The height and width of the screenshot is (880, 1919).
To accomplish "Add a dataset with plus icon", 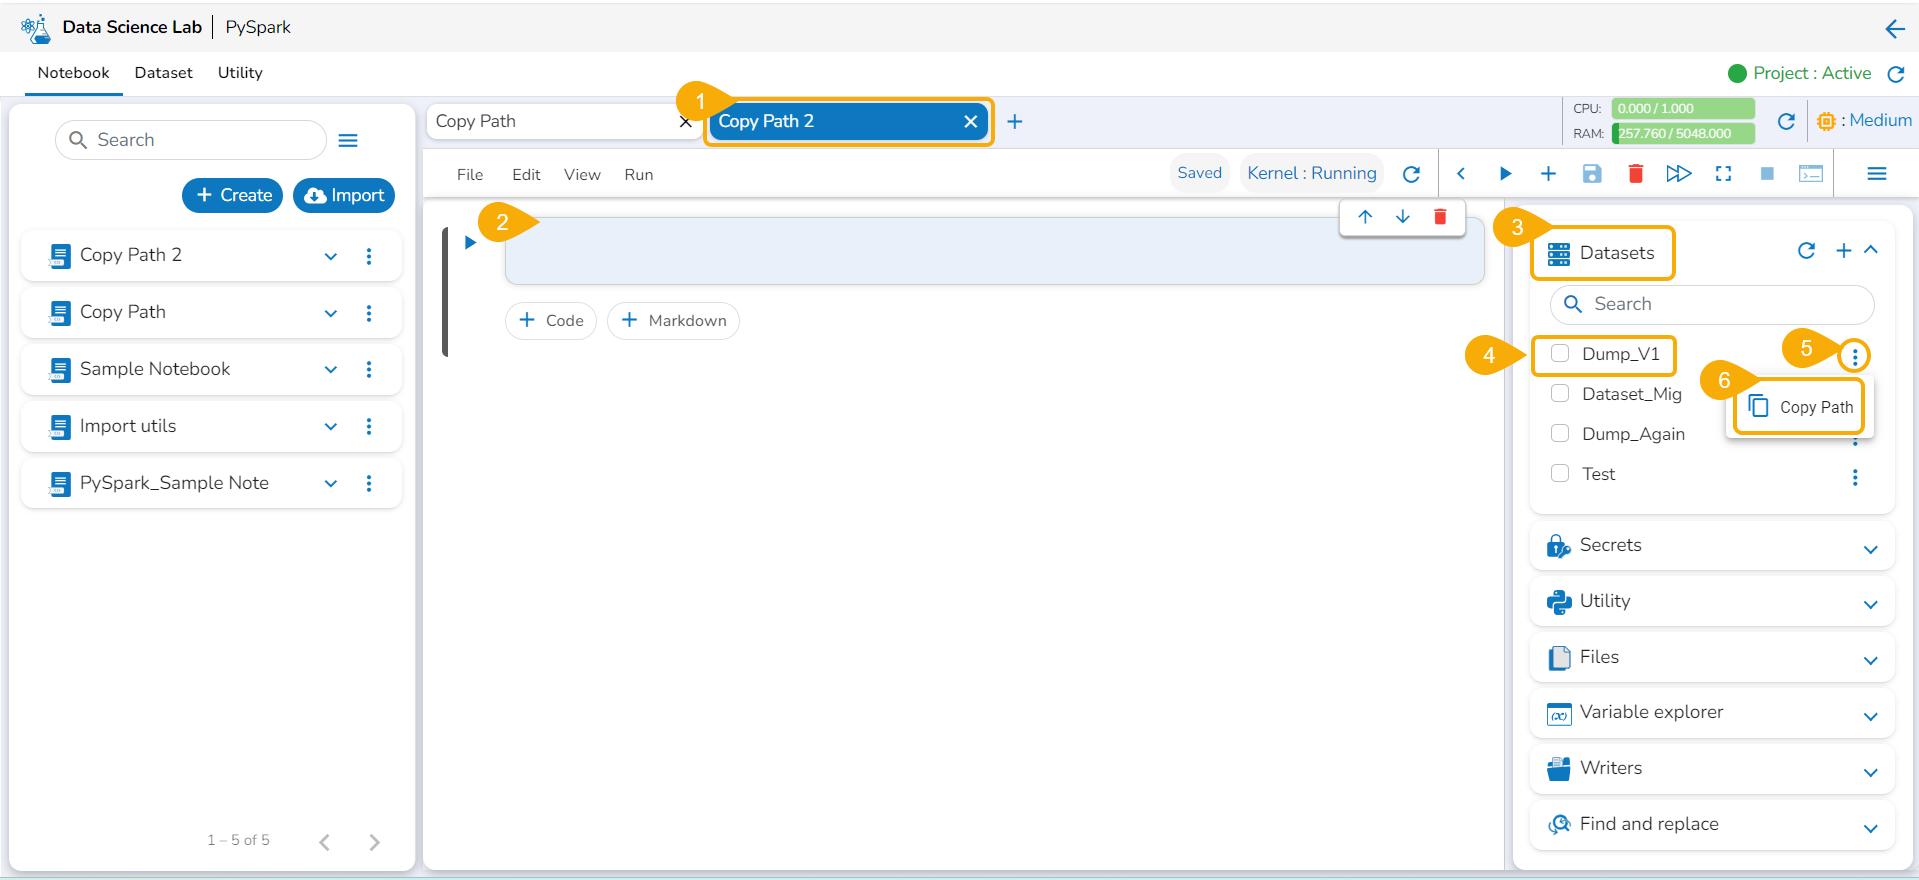I will pos(1844,251).
